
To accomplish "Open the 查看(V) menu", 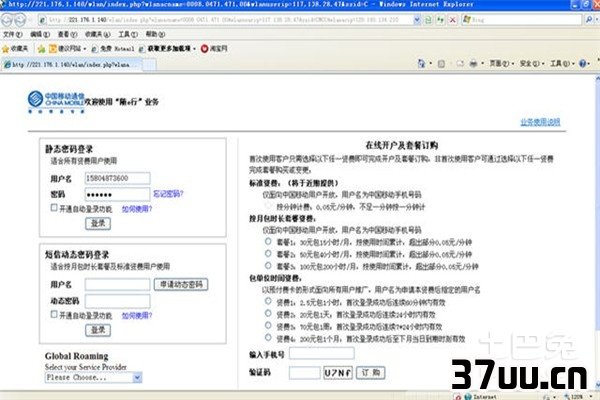I will [x=67, y=34].
